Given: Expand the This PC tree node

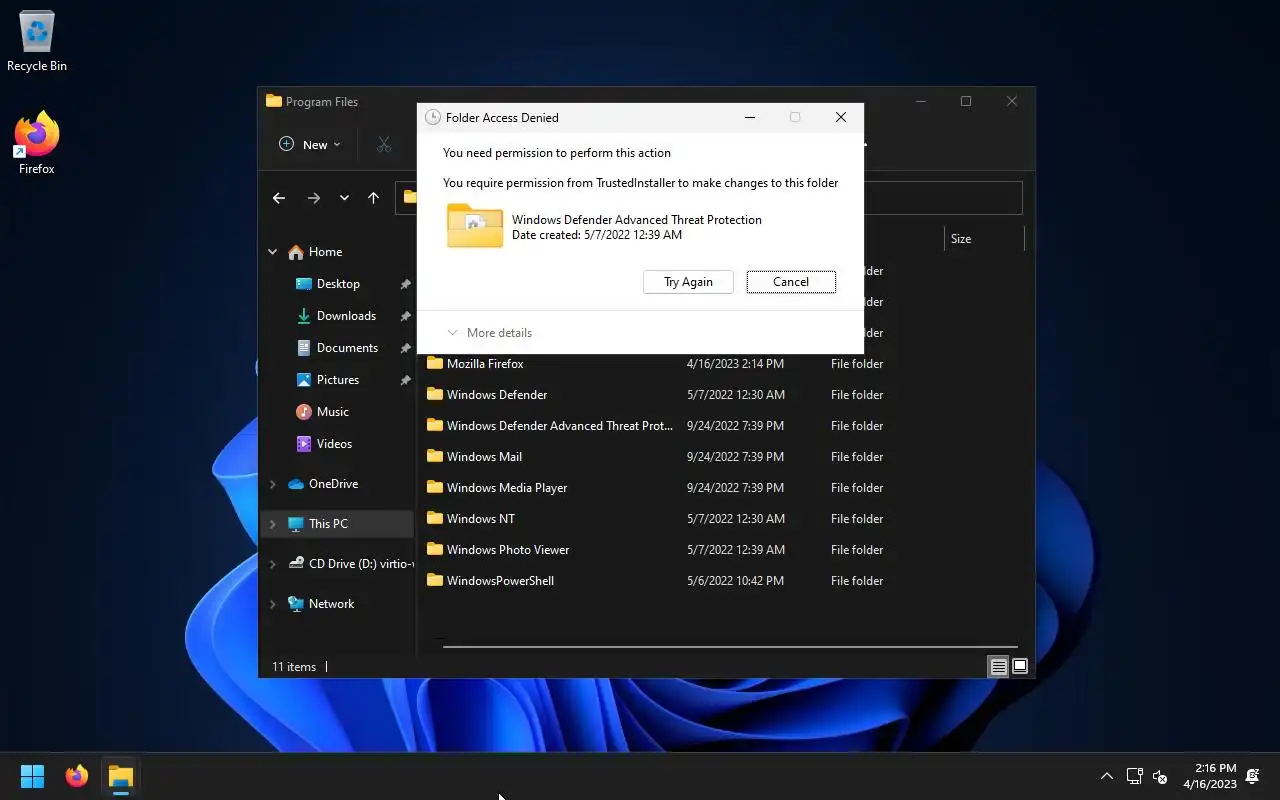Looking at the screenshot, I should click(272, 524).
